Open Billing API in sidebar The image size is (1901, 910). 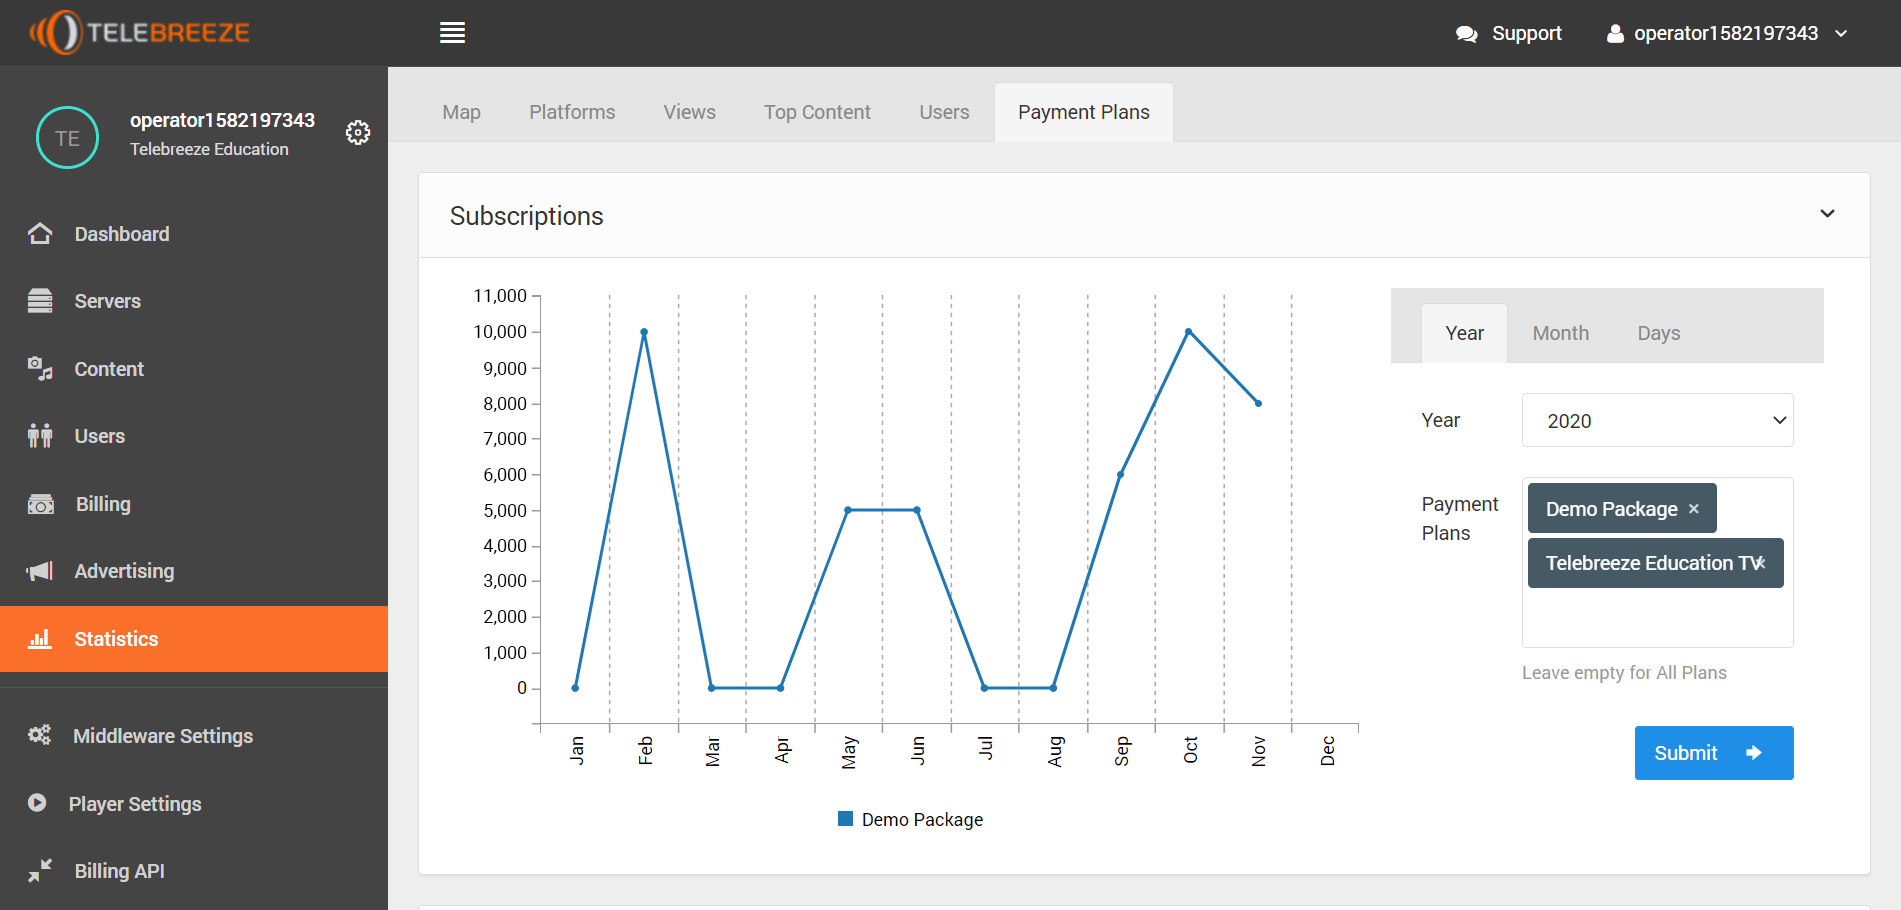194,871
